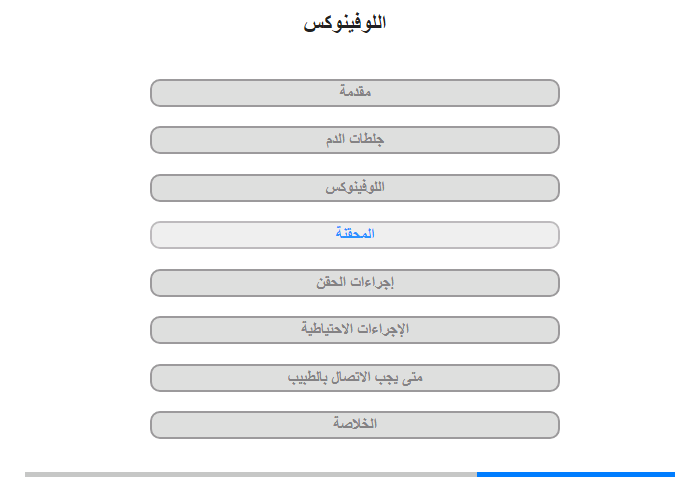This screenshot has width=700, height=480.
Task: Go to the اللوفينوكس section button
Action: (x=355, y=187)
